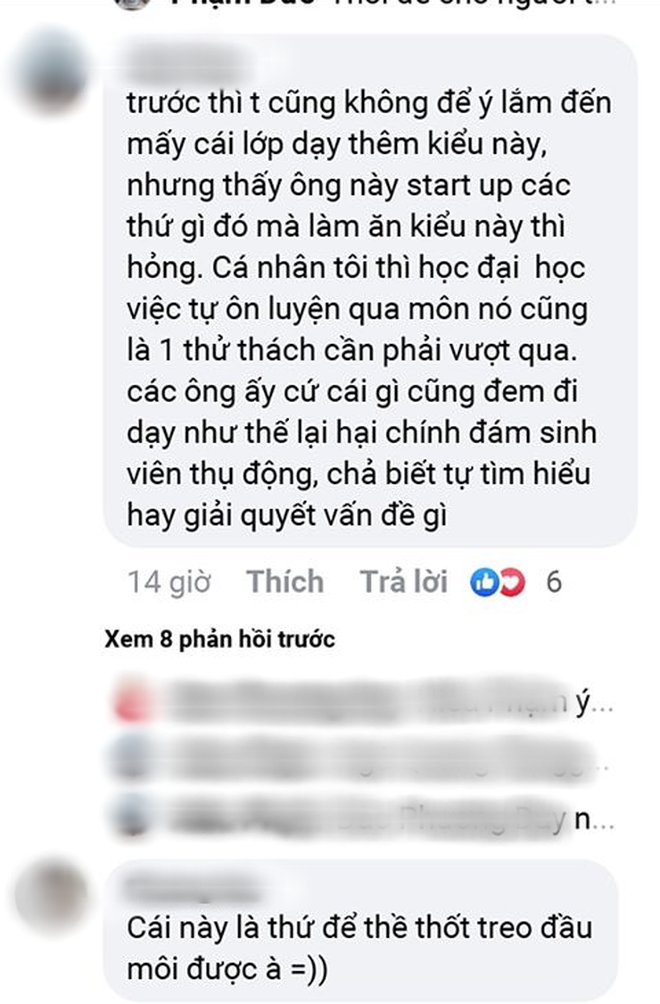Show the list behind reaction count 6
660x1004 pixels.
coord(554,583)
